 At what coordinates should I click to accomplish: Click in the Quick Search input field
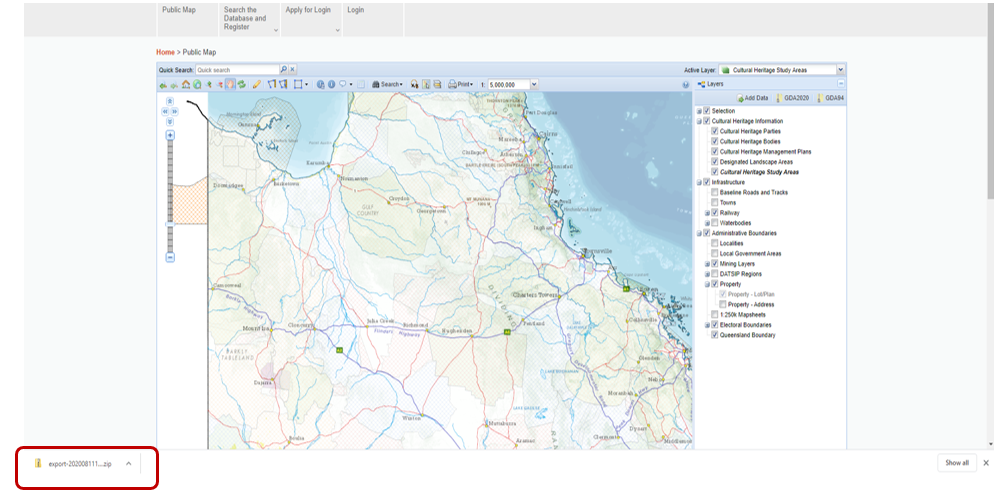click(237, 69)
